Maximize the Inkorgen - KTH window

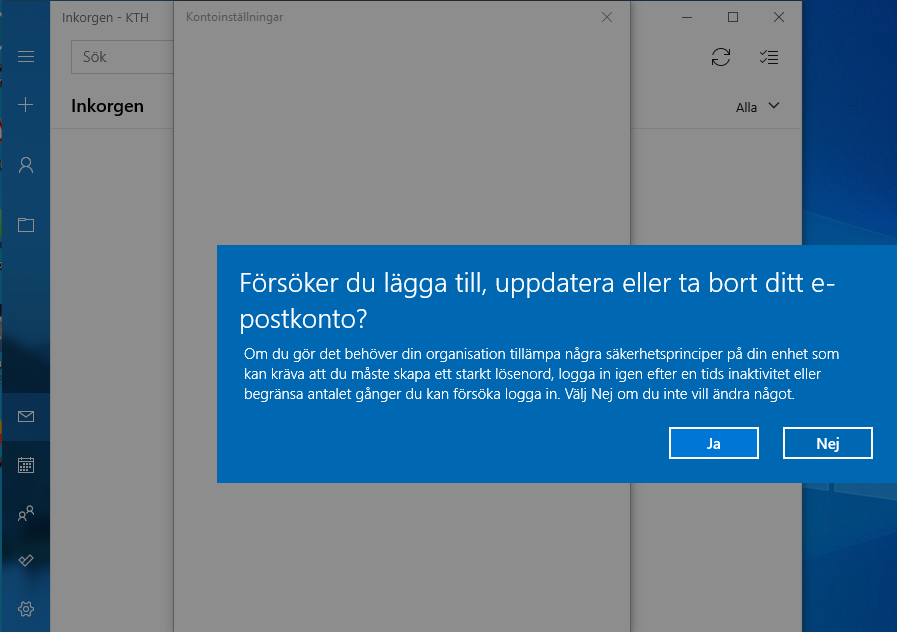tap(733, 17)
